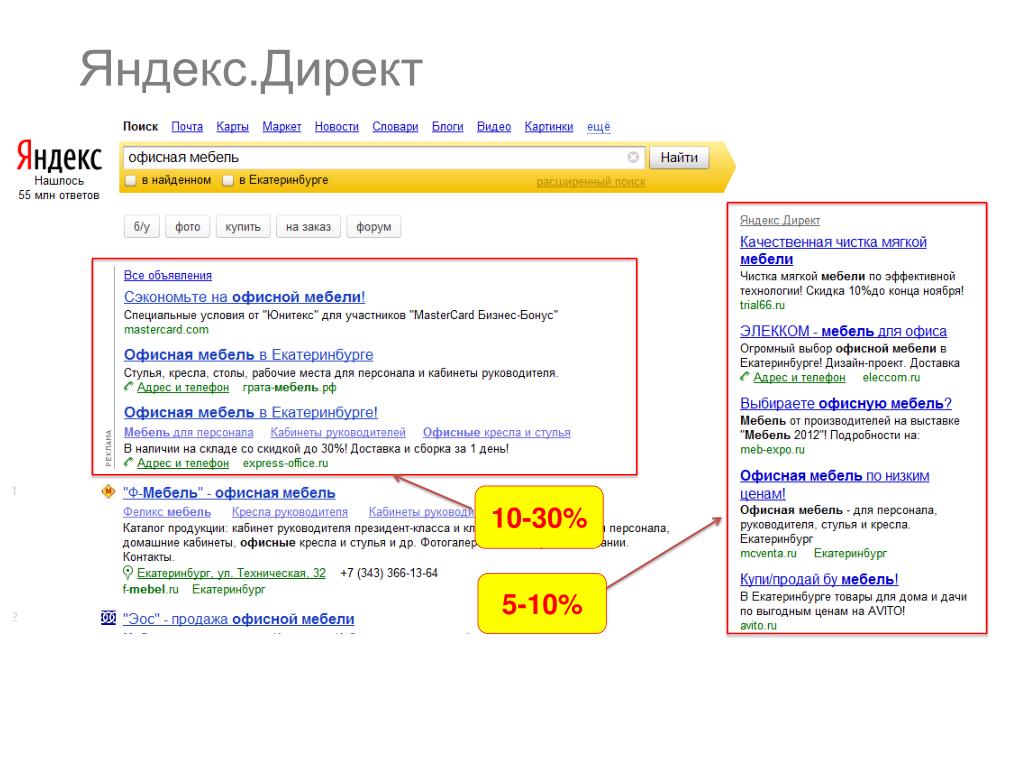The width and height of the screenshot is (1024, 768).
Task: Click the Яндекс logo
Action: [59, 157]
